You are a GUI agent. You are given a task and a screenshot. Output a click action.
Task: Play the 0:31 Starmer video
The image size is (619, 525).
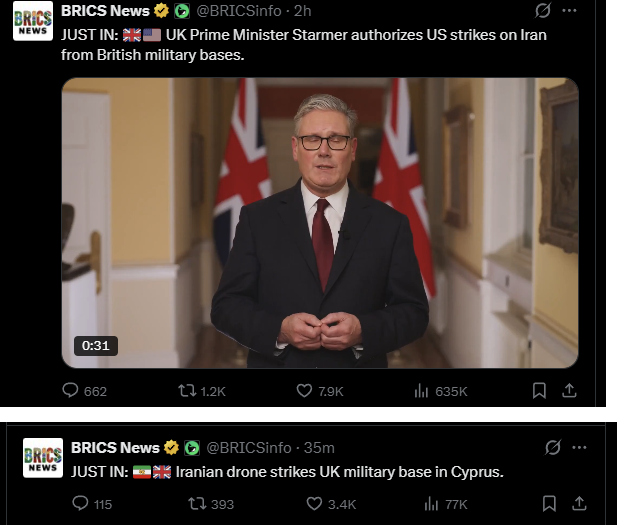point(320,223)
